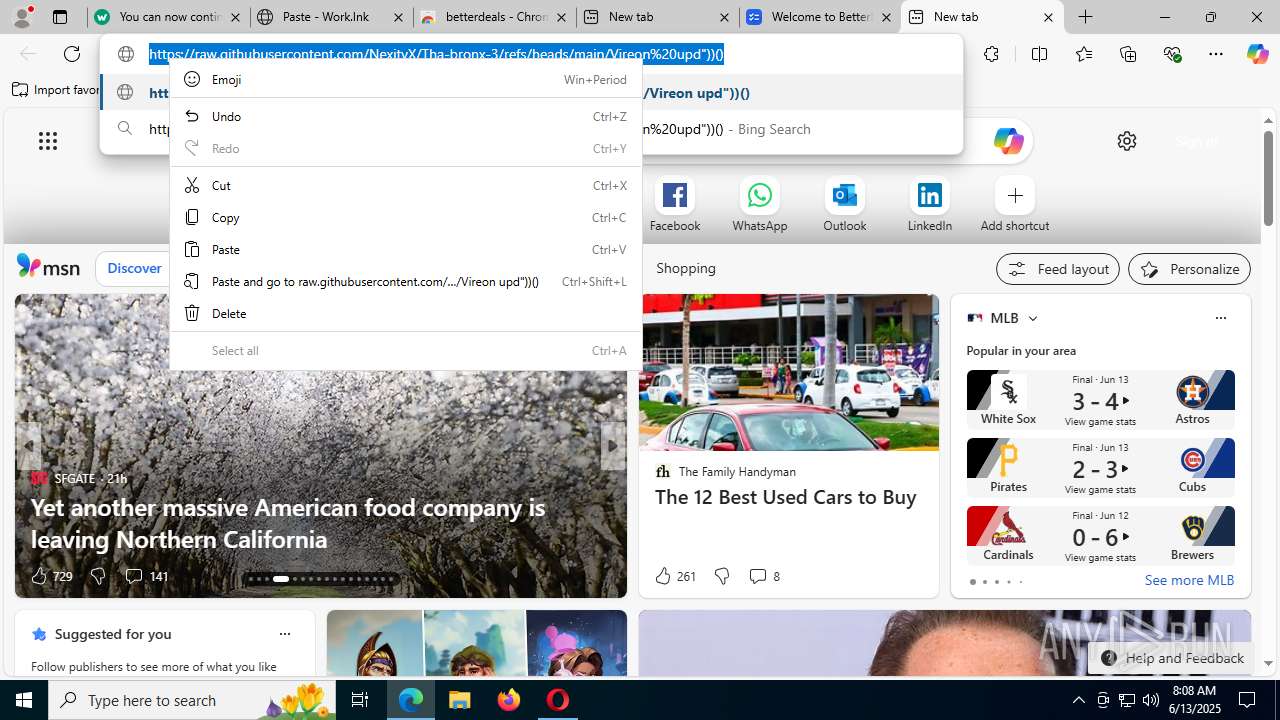Dislike the SFGATE food company article
The height and width of the screenshot is (720, 1280).
(97, 576)
